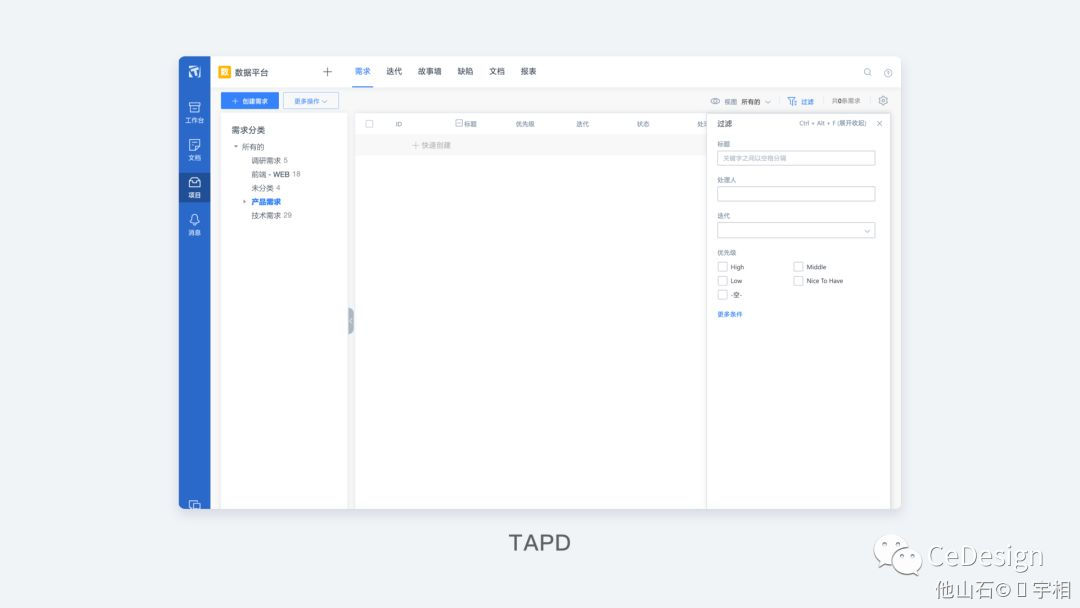Check the Low priority checkbox

[723, 281]
